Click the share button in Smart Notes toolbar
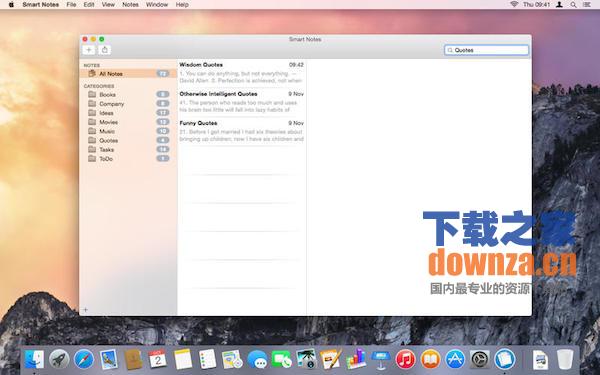The image size is (600, 375). pos(104,50)
